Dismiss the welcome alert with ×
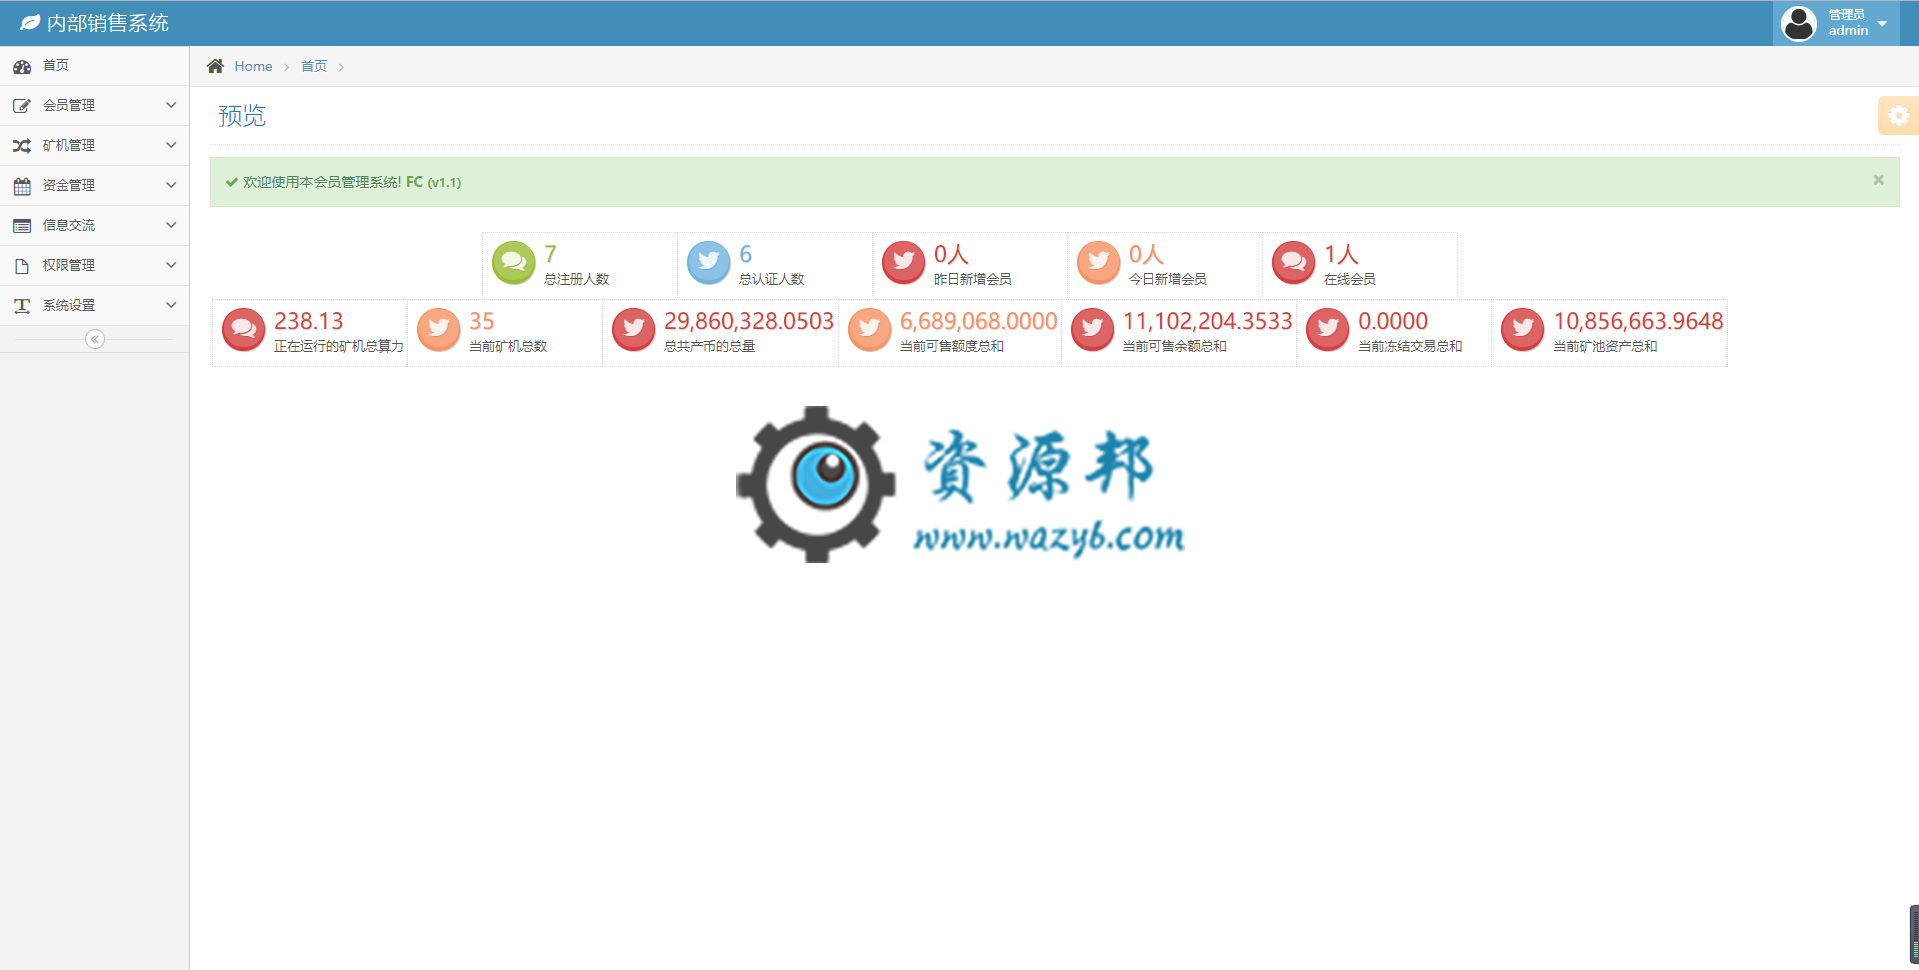Viewport: 1919px width, 970px height. (x=1878, y=180)
